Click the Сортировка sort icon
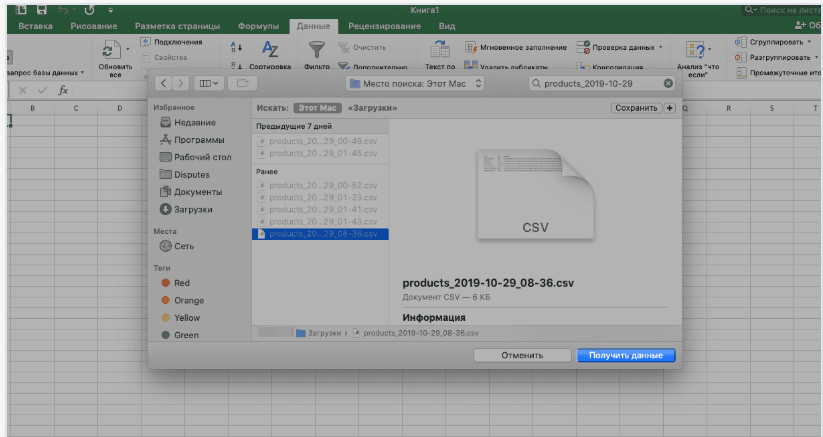The width and height of the screenshot is (823, 437). pos(270,50)
